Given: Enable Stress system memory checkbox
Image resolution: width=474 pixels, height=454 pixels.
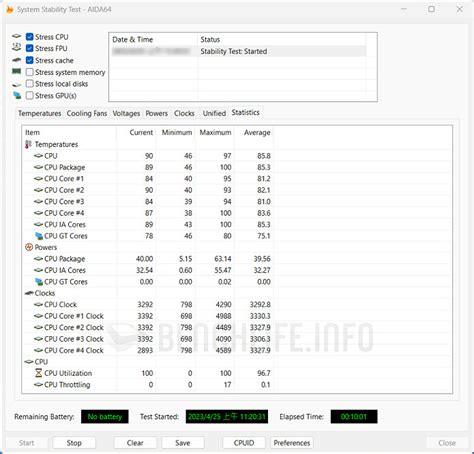Looking at the screenshot, I should (x=29, y=72).
